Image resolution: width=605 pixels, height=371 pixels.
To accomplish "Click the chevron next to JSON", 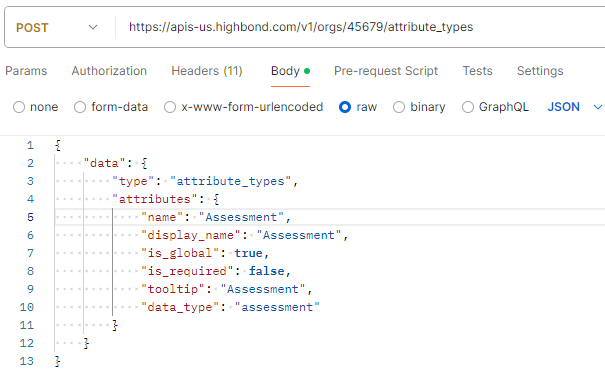I will click(x=597, y=107).
